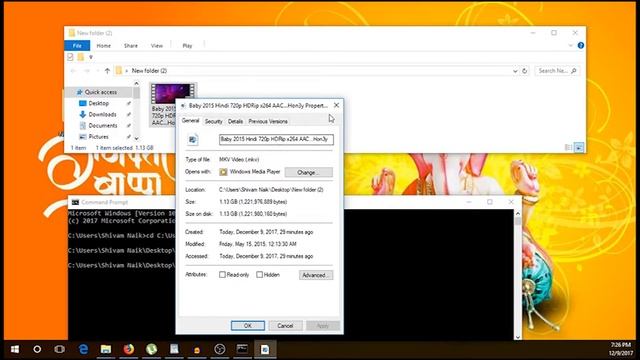This screenshot has height=360, width=640.
Task: Launch Microsoft Edge from the taskbar
Action: (83, 349)
